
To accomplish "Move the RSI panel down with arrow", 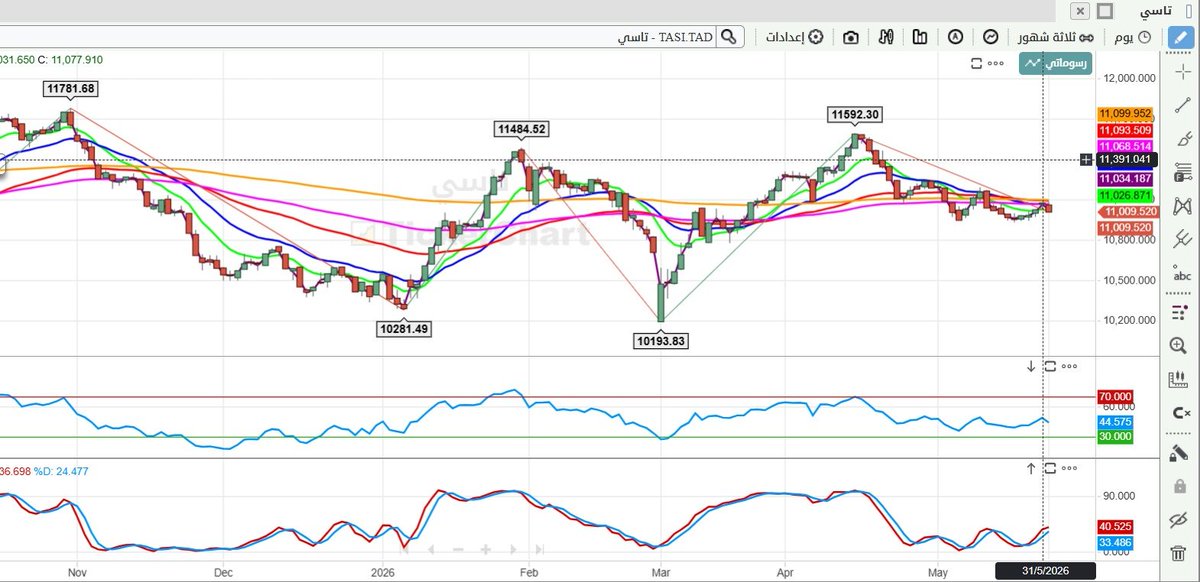I will coord(1031,366).
